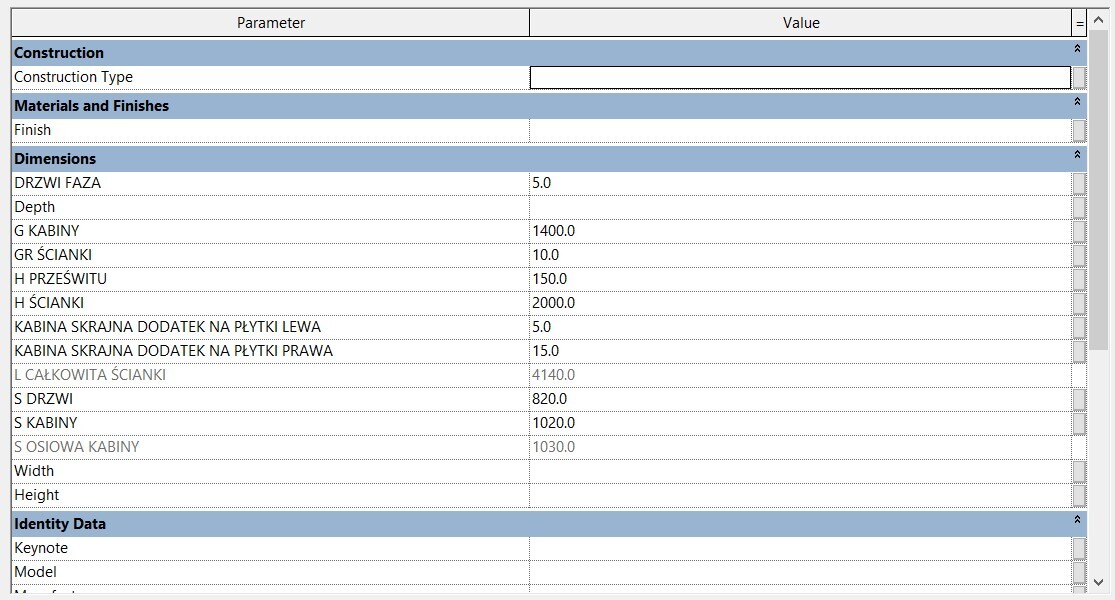Click the associate button for H ŚCIANKI
The image size is (1115, 600).
coord(1079,303)
